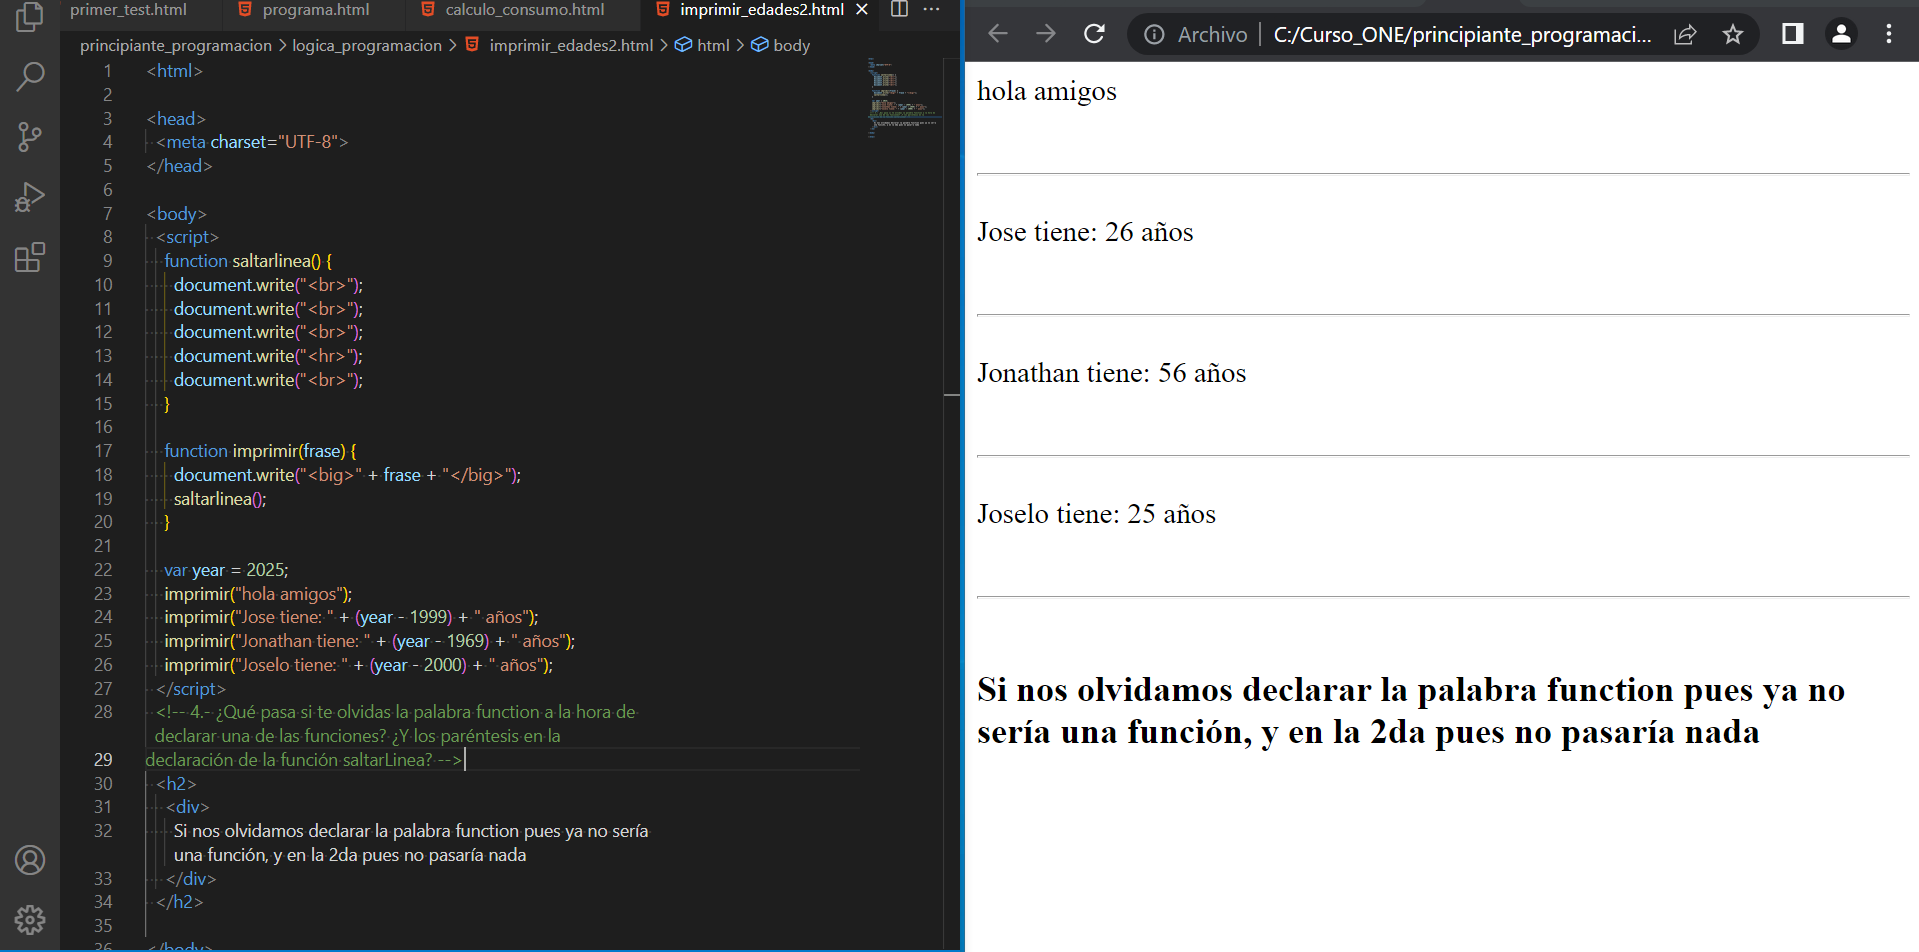Click the 'Joselo tiene: 25 años' text
This screenshot has width=1919, height=952.
pos(1096,514)
